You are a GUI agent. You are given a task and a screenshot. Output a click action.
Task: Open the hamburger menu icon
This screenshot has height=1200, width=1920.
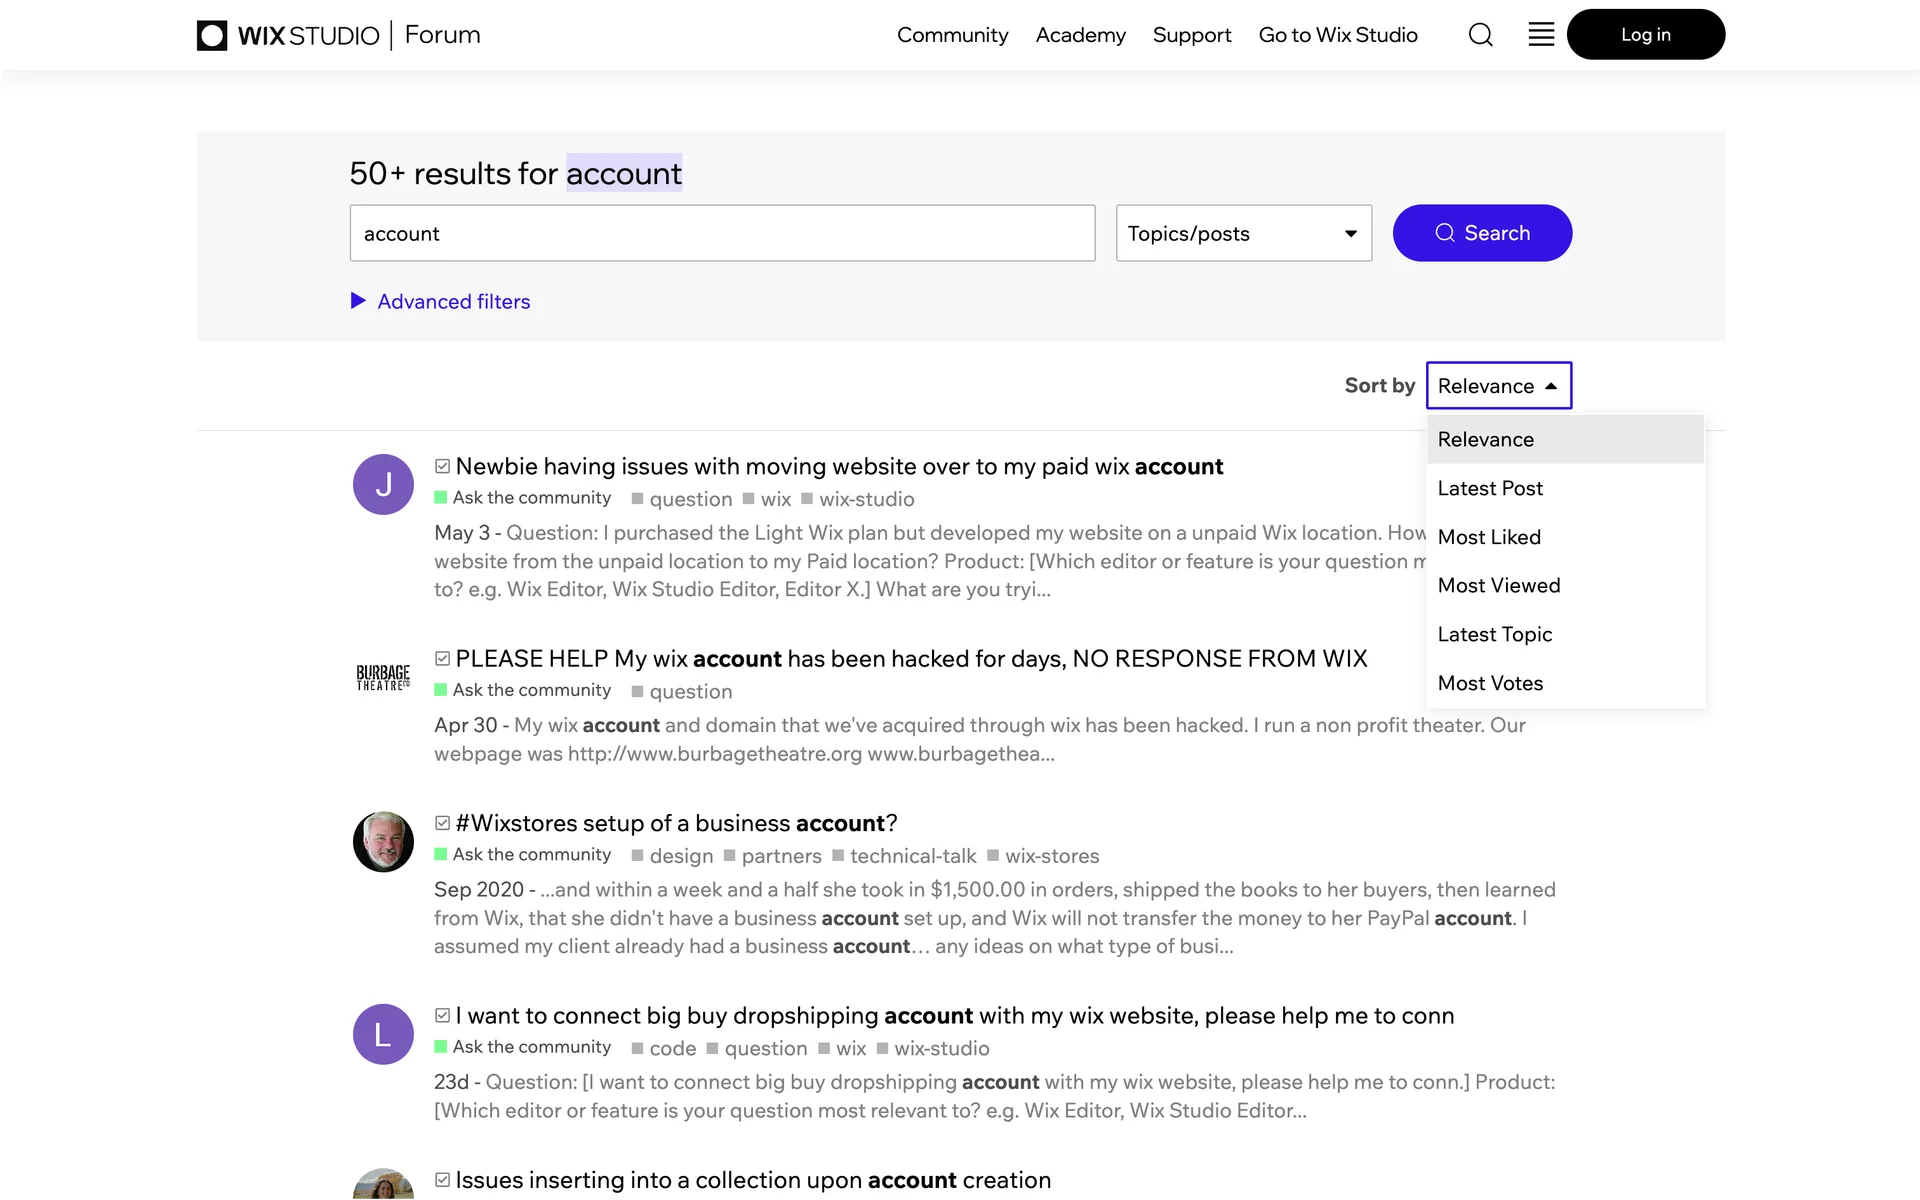pyautogui.click(x=1541, y=35)
